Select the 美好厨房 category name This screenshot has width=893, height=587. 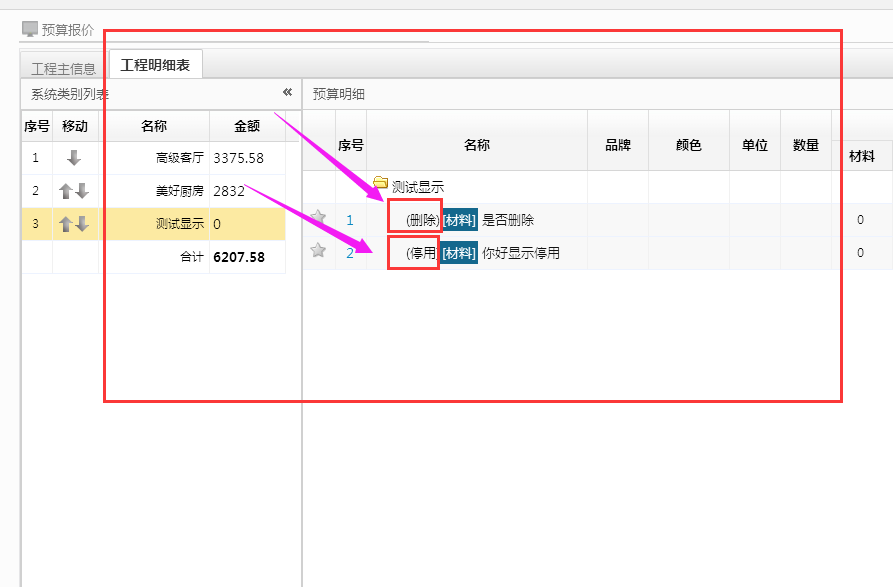(x=179, y=191)
